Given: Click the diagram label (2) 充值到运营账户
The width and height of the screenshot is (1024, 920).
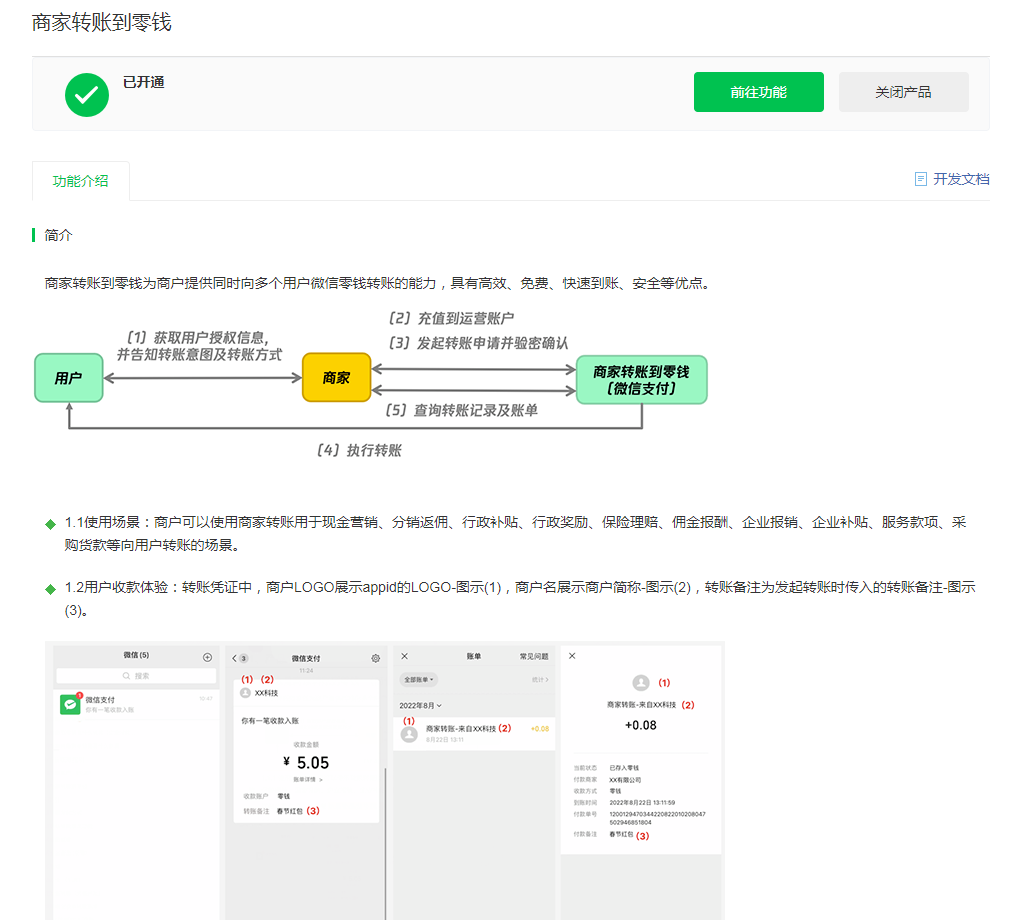Looking at the screenshot, I should click(451, 319).
